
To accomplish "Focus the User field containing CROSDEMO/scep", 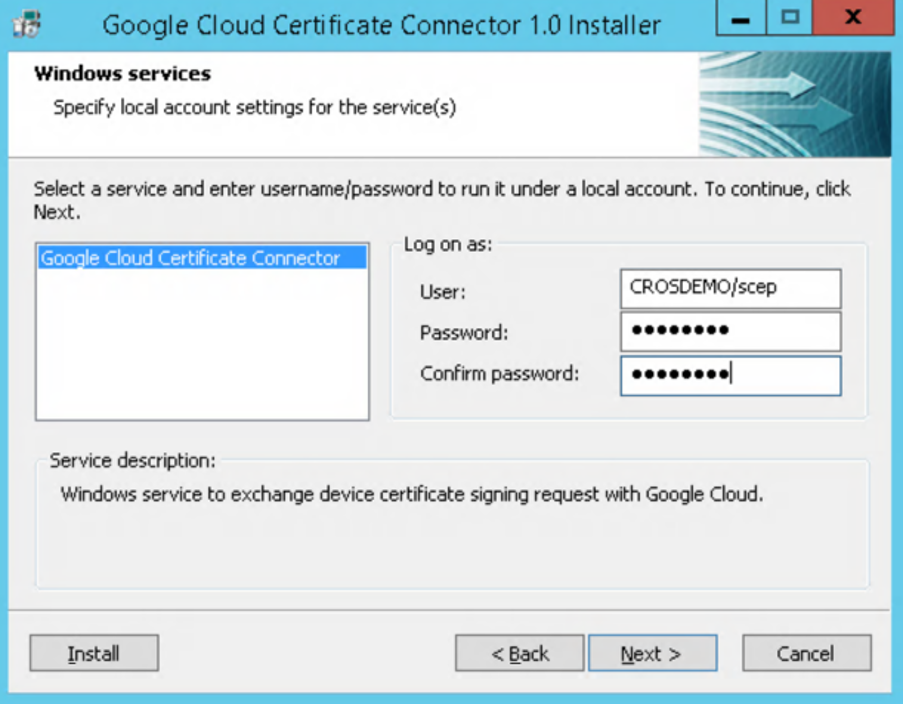I will (x=730, y=288).
